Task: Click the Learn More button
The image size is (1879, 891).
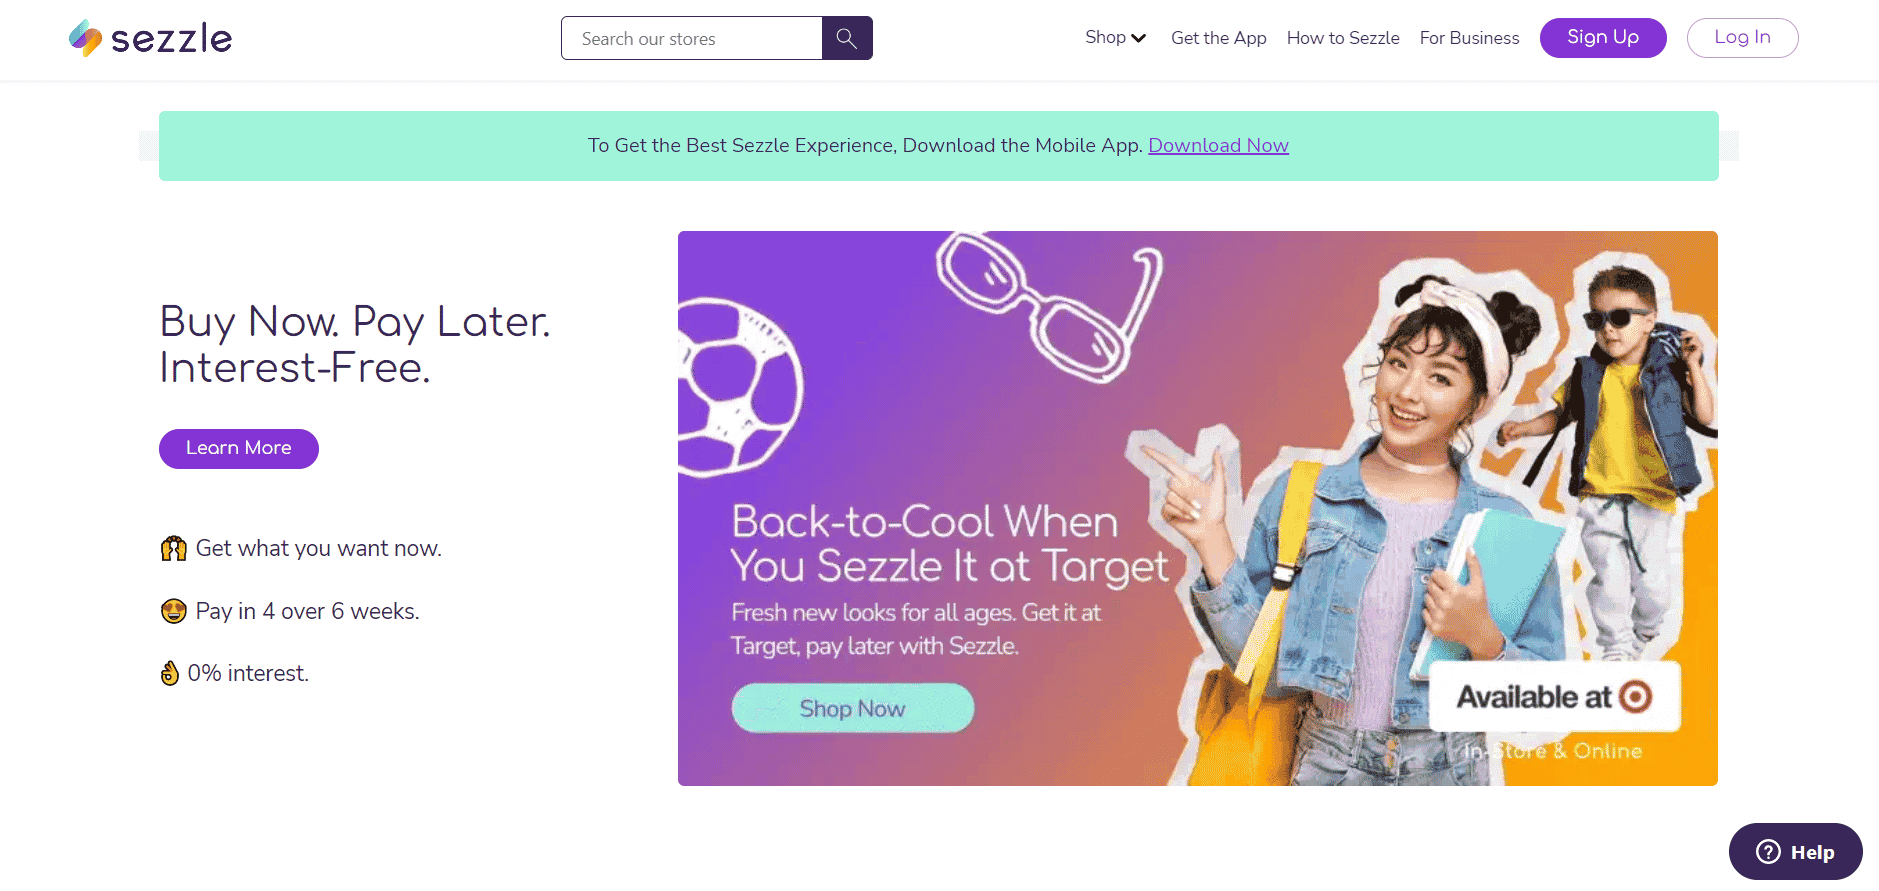Action: (x=239, y=449)
